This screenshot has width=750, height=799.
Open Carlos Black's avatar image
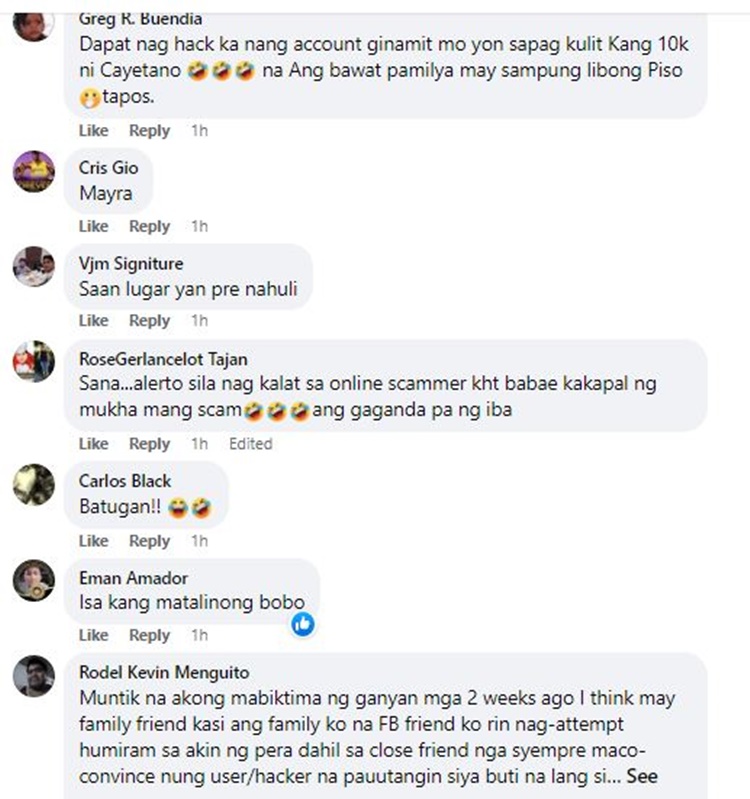tap(34, 484)
